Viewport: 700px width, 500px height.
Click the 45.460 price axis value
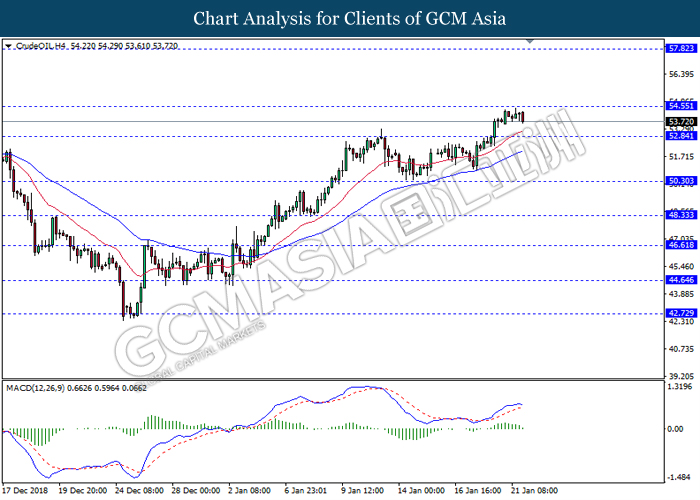click(681, 267)
